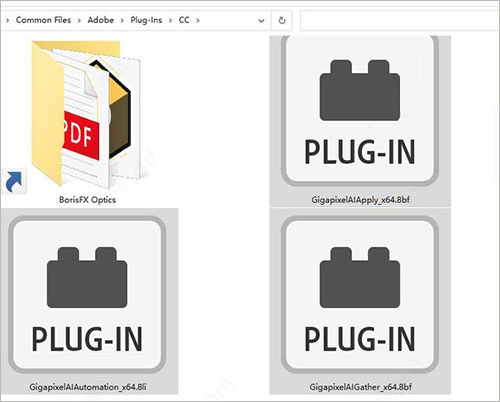Click the GigapixelAIAutomation_x64.8li file name label
The width and height of the screenshot is (500, 402).
coord(88,387)
